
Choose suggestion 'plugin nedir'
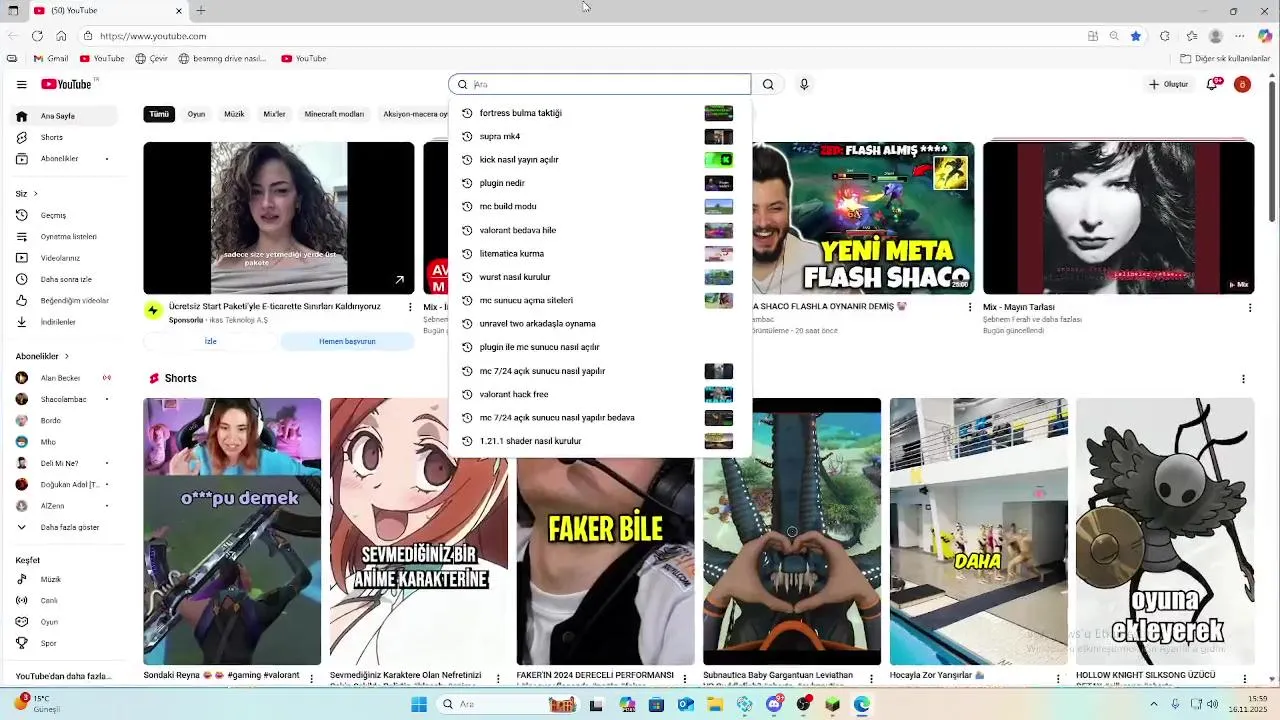pyautogui.click(x=600, y=183)
